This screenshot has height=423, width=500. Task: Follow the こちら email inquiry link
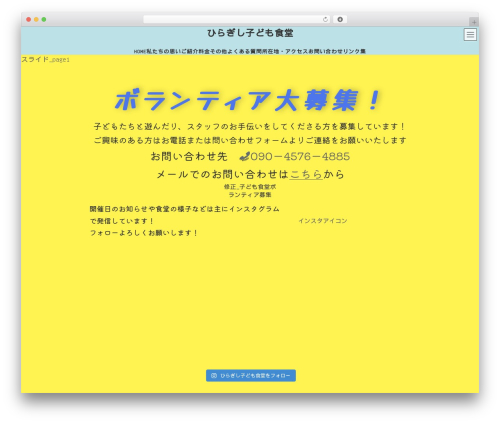click(306, 174)
